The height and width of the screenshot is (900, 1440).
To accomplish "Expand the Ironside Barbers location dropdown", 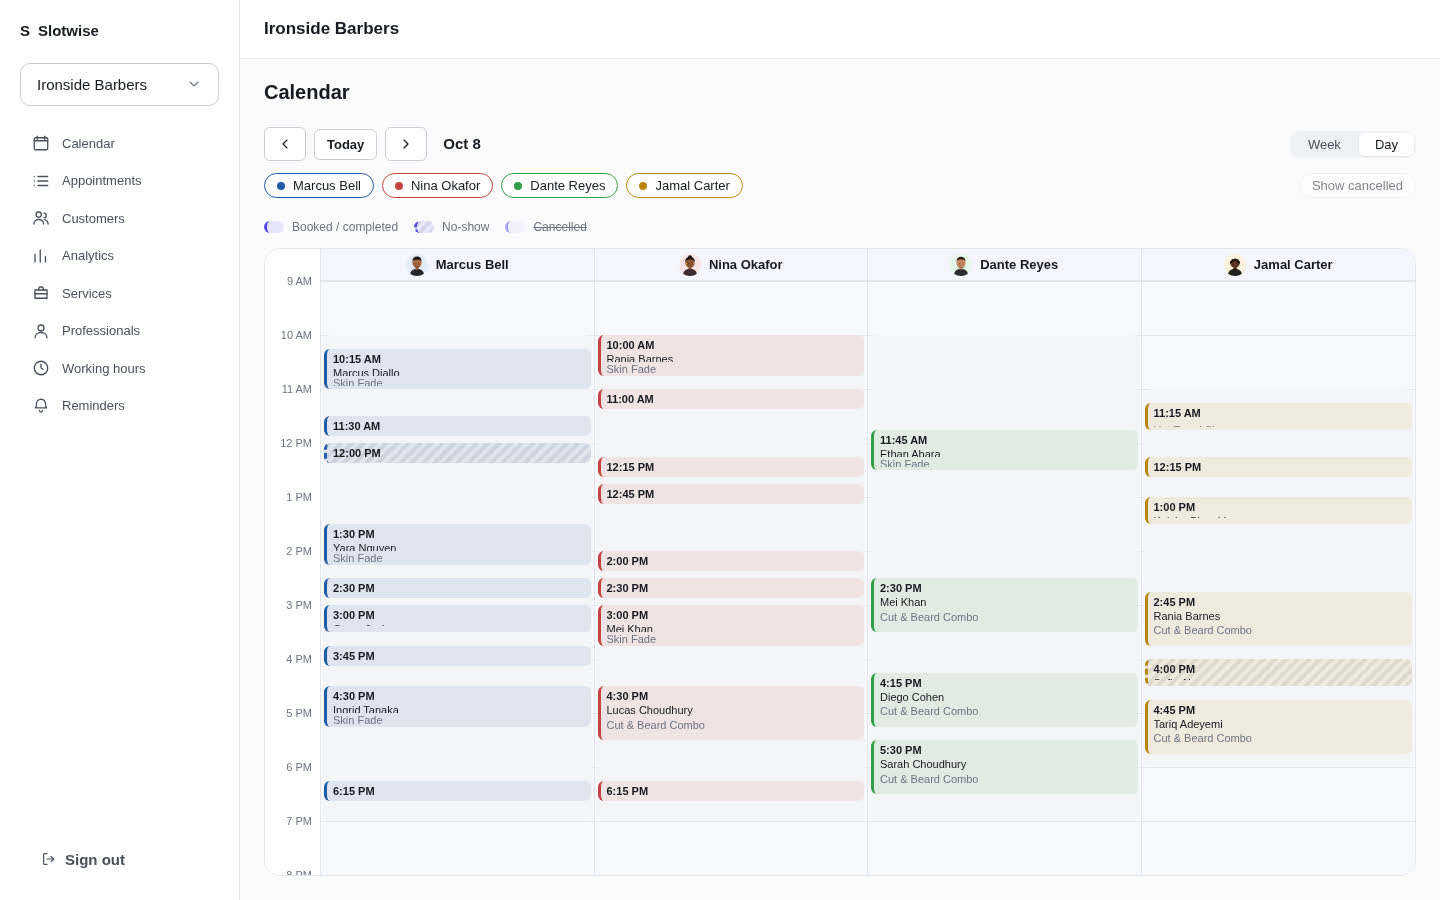I will coord(119,85).
